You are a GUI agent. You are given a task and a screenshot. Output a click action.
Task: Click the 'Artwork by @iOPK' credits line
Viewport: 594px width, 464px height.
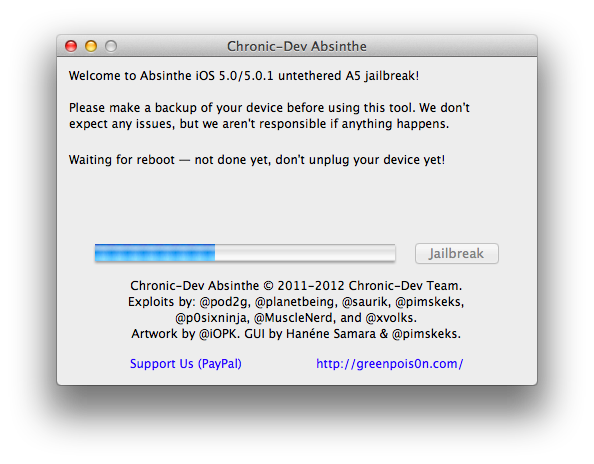tap(296, 334)
